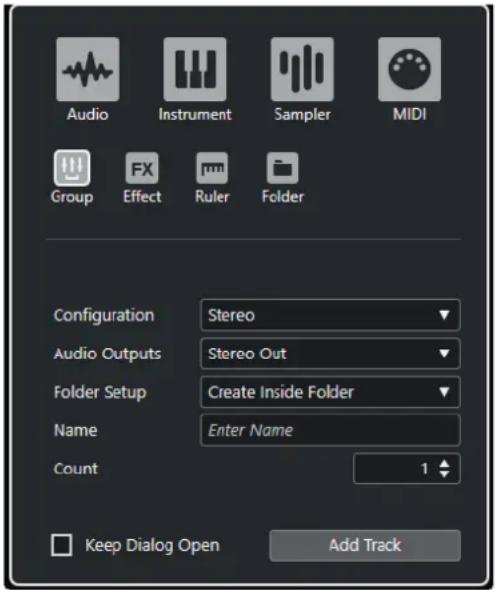Select the Audio track type icon

pyautogui.click(x=88, y=69)
